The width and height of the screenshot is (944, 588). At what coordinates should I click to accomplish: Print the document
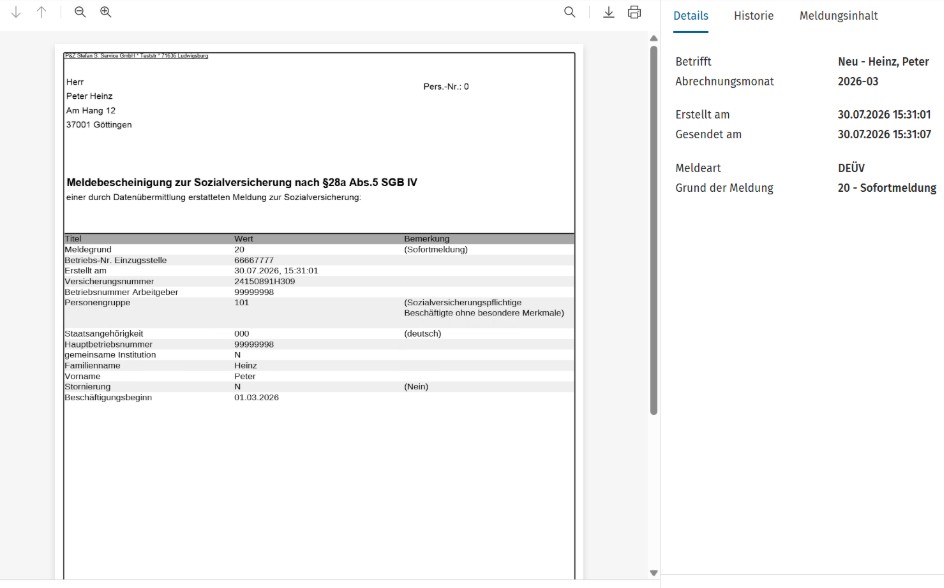click(635, 12)
